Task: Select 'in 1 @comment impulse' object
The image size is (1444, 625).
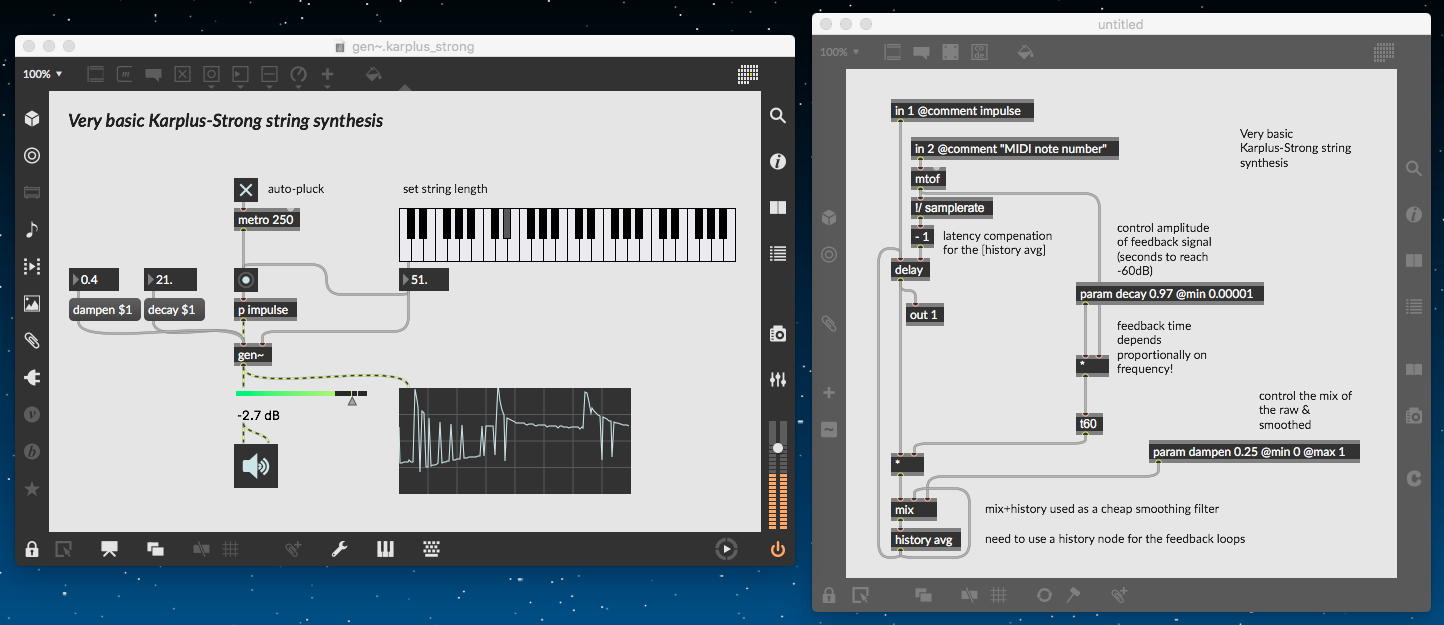Action: point(962,111)
